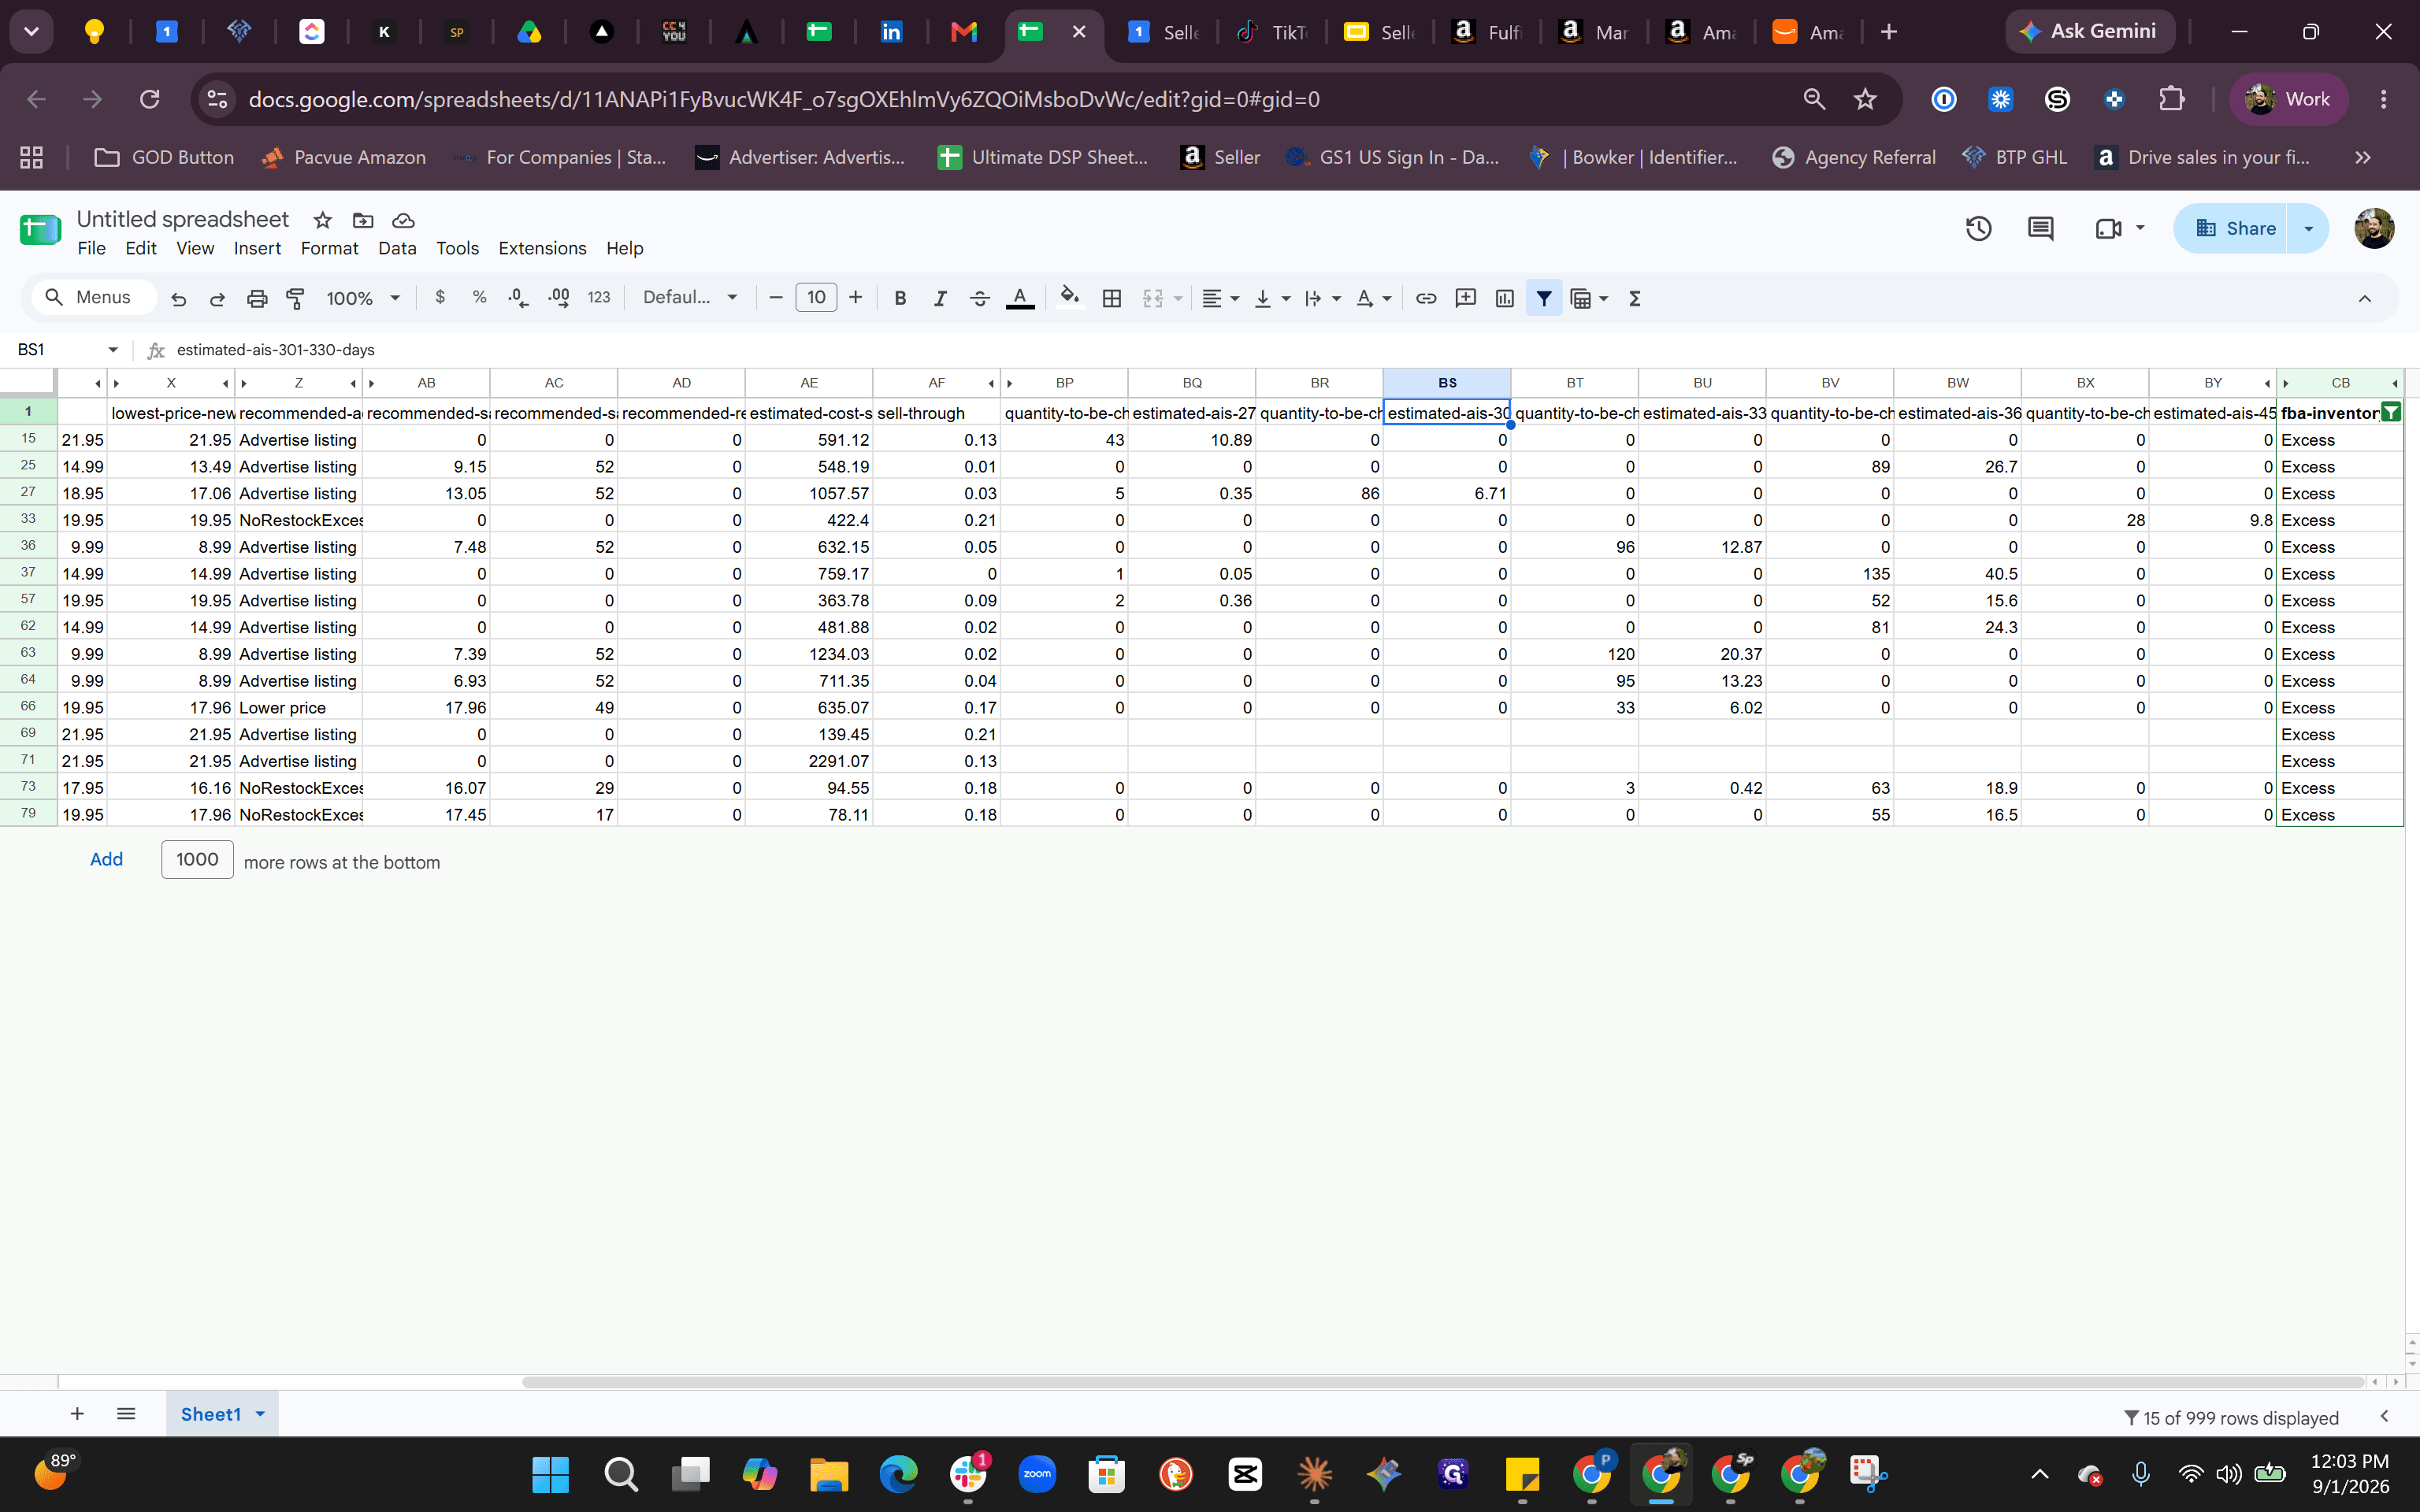The height and width of the screenshot is (1512, 2420).
Task: Open the GOD Button bookmark folder
Action: click(x=164, y=157)
